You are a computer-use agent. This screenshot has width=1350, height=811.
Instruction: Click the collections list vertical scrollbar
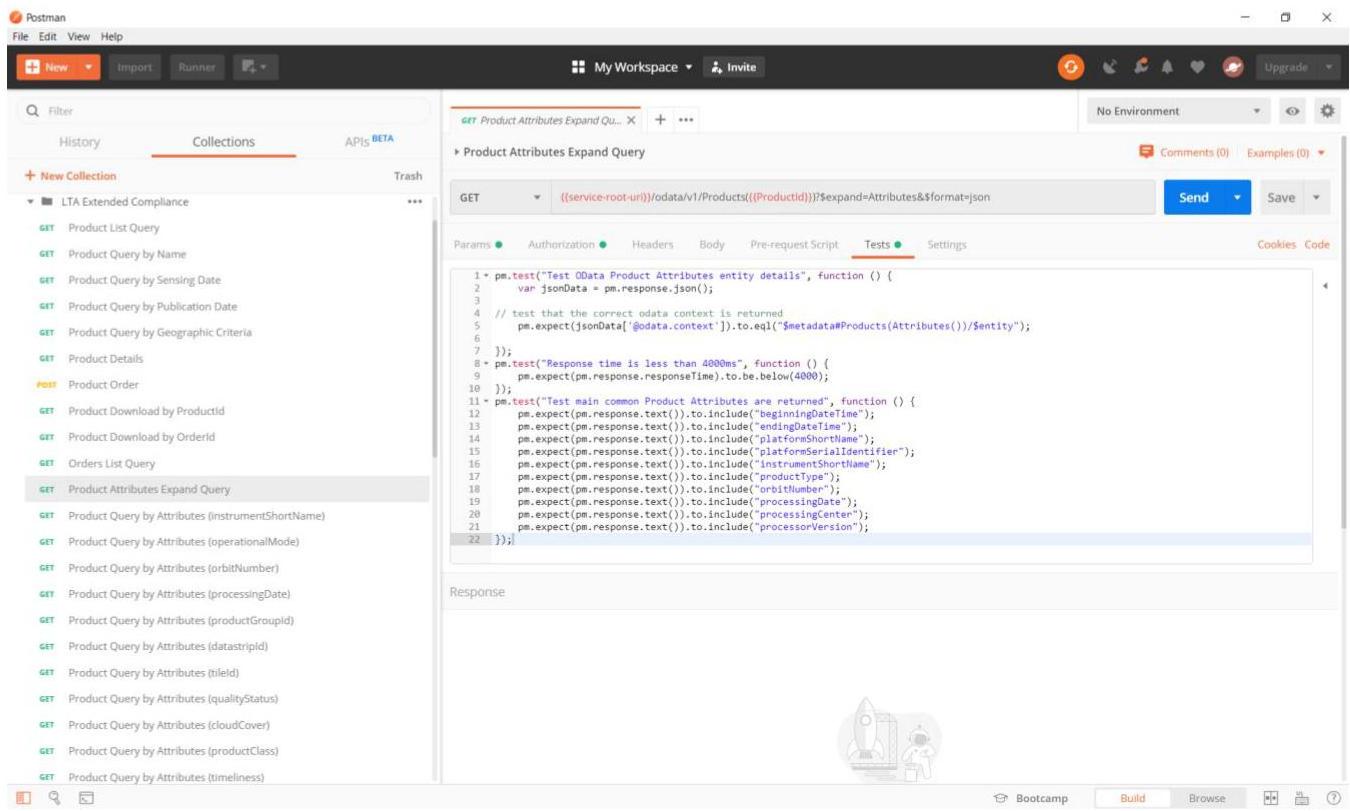pos(434,340)
